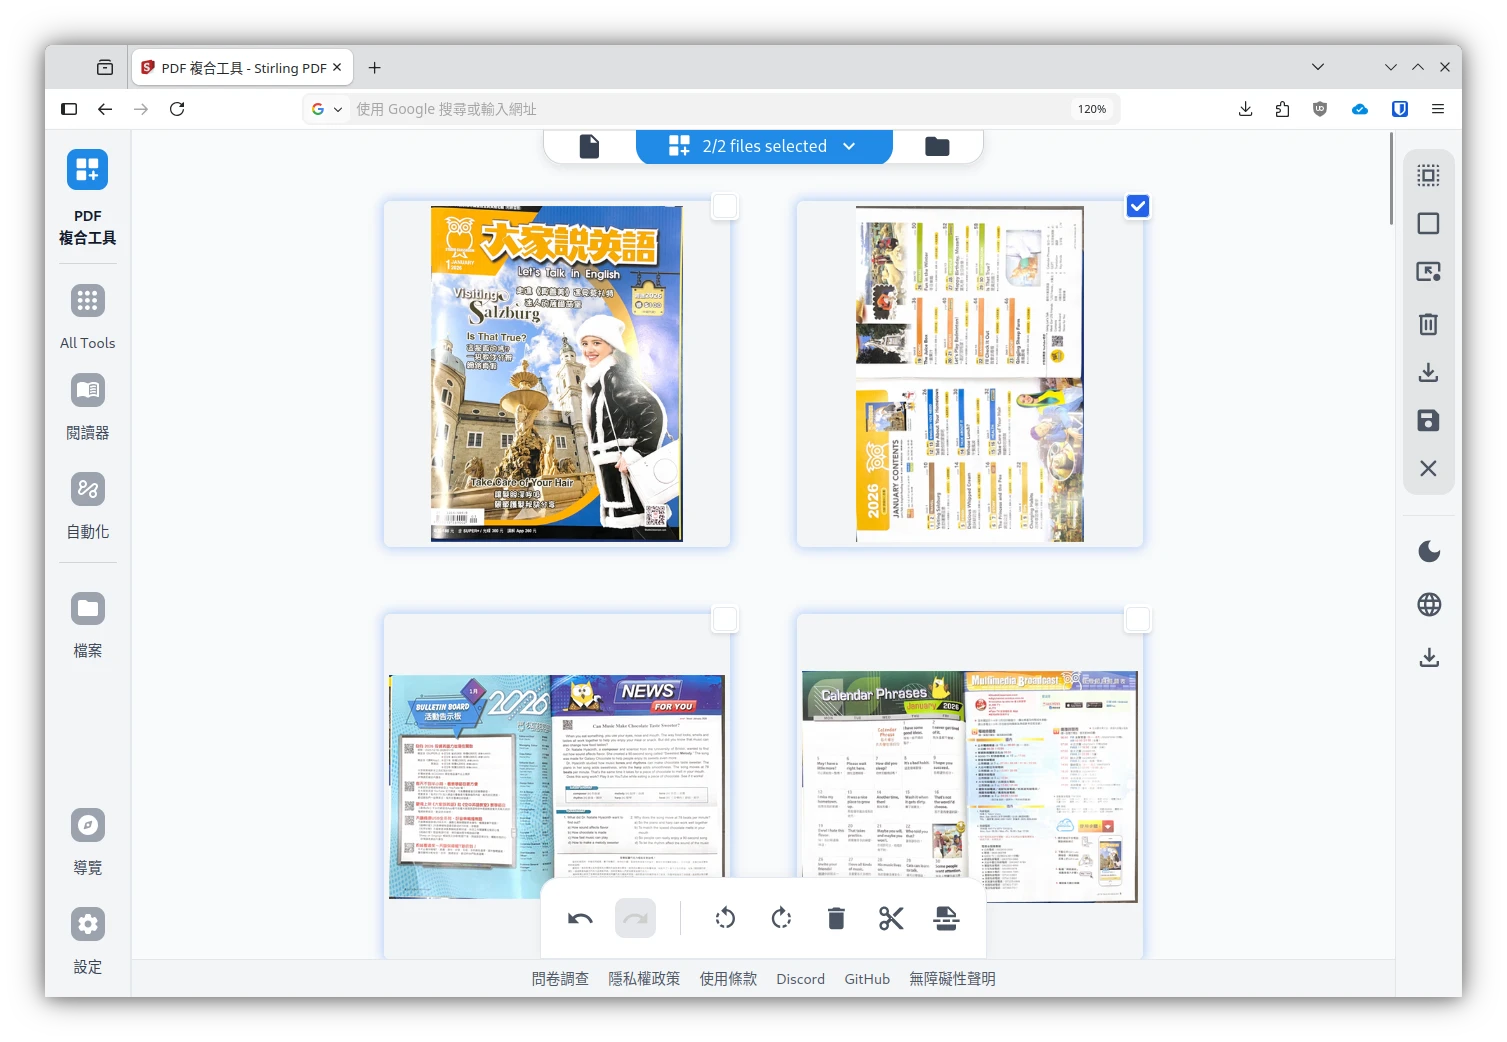Uncheck the checked table-of-contents page checkbox
This screenshot has height=1042, width=1507.
click(x=1138, y=206)
